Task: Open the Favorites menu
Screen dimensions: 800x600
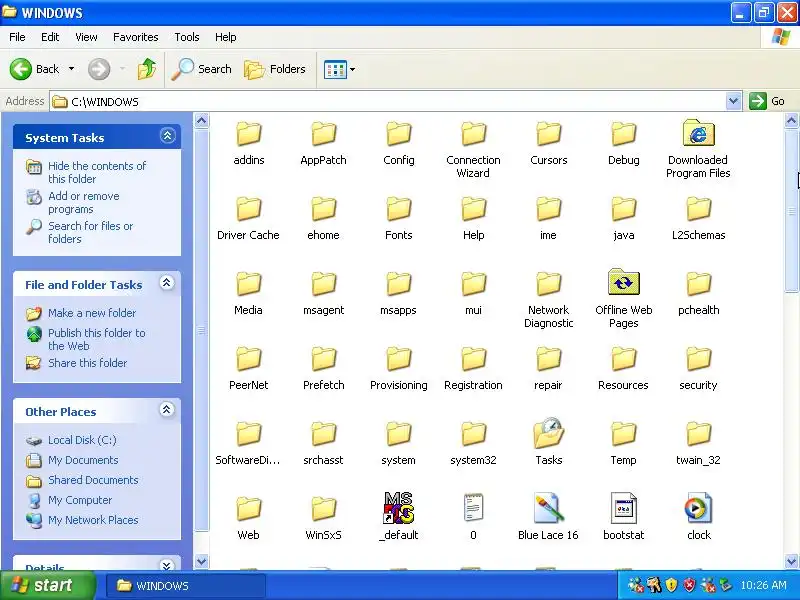Action: pos(136,37)
